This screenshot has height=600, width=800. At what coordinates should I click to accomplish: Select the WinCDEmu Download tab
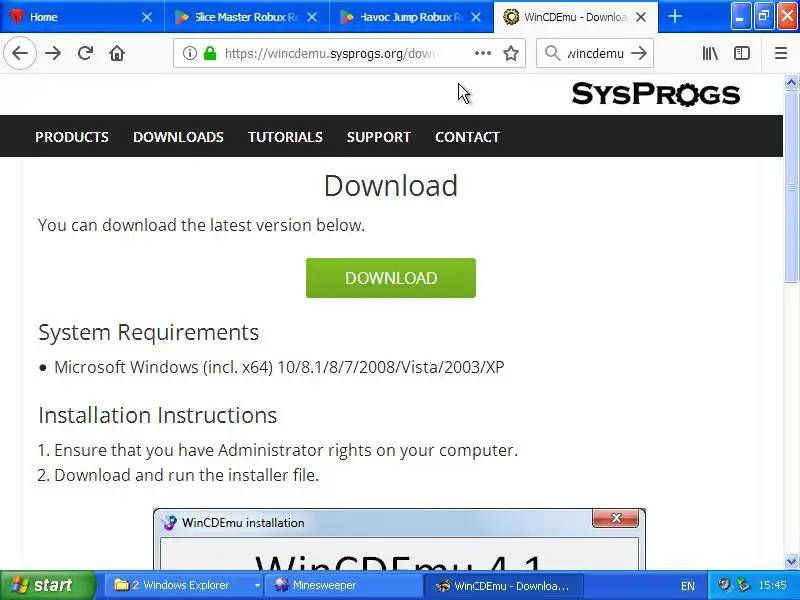(576, 17)
